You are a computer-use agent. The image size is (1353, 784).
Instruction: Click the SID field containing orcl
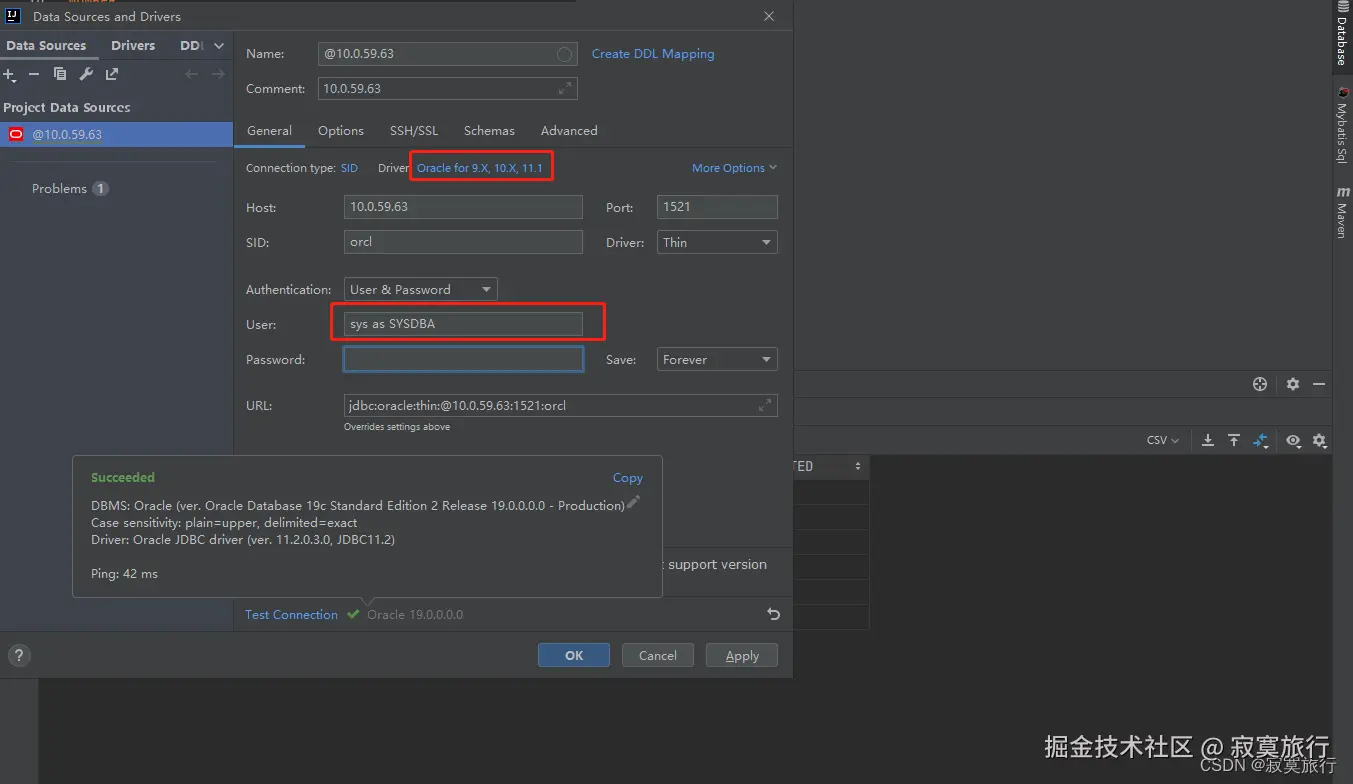[x=463, y=242]
